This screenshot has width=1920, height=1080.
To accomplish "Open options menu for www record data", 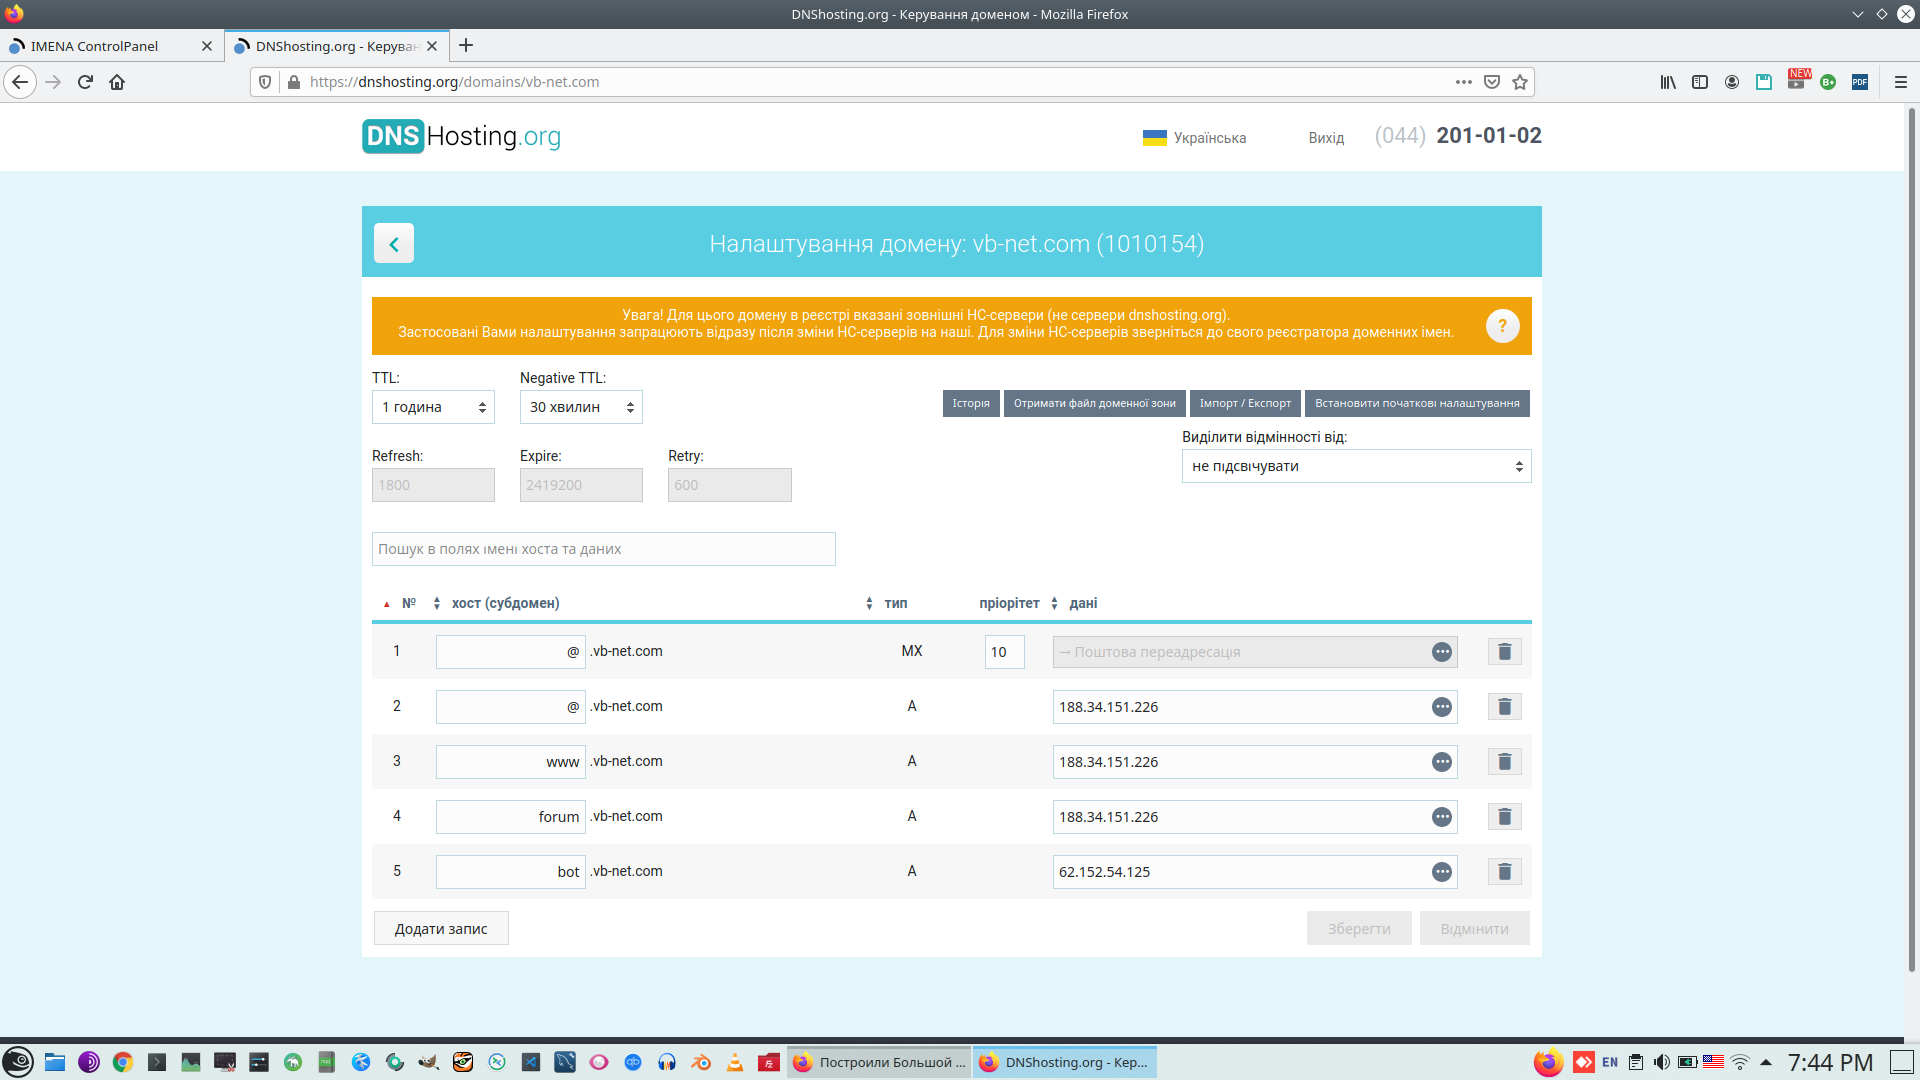I will (x=1441, y=762).
